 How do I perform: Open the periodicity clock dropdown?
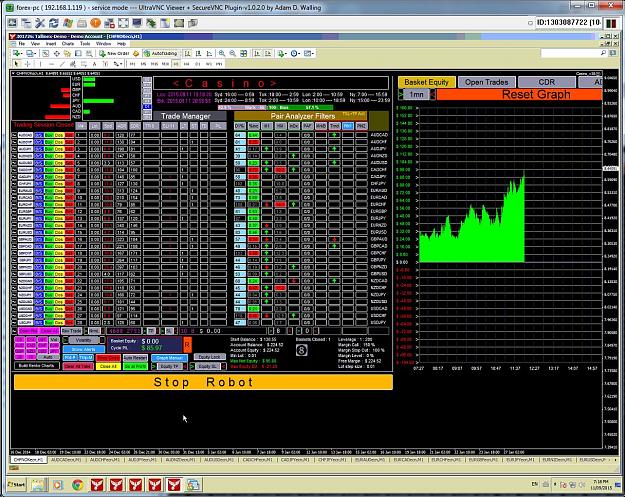295,53
